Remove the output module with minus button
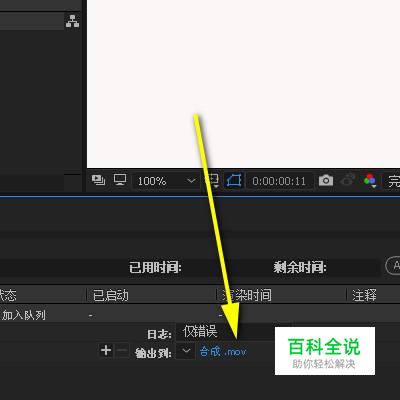 122,351
